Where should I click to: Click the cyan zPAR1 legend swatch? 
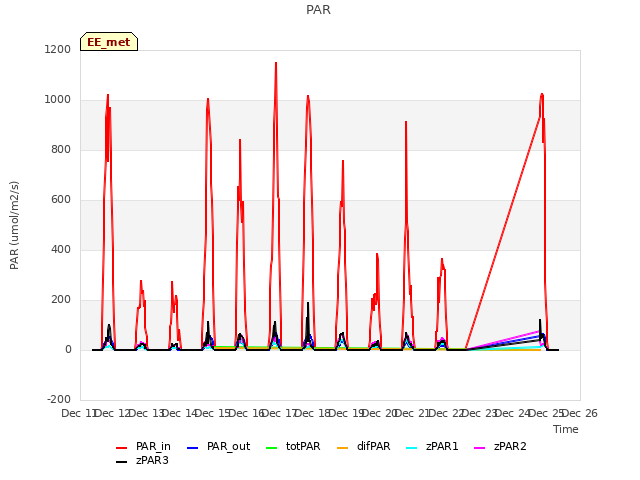(412, 448)
